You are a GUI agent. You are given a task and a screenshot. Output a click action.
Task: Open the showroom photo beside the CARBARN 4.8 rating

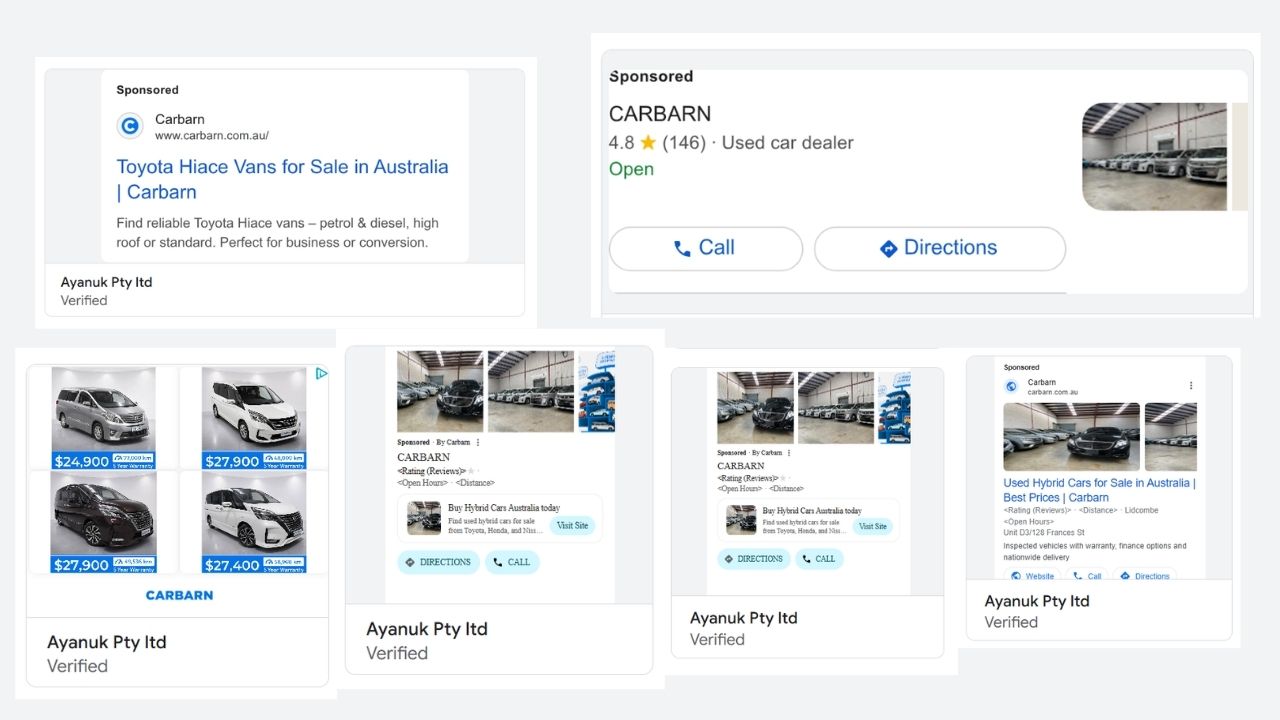pos(1154,156)
